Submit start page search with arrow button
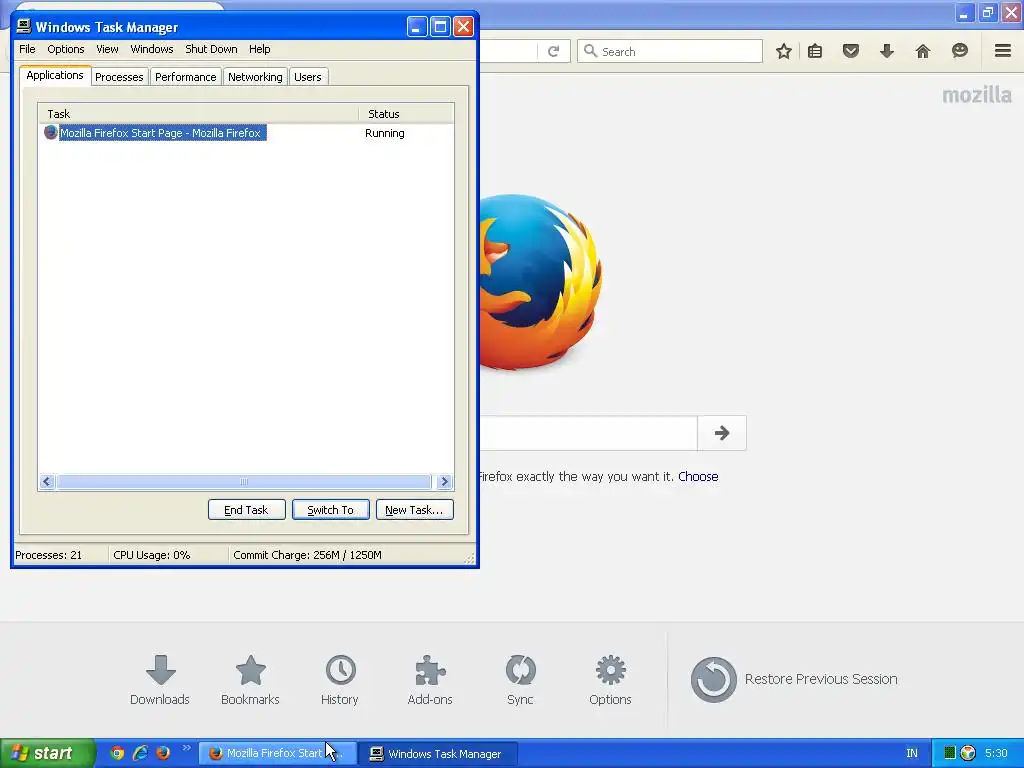This screenshot has height=768, width=1024. pos(722,433)
